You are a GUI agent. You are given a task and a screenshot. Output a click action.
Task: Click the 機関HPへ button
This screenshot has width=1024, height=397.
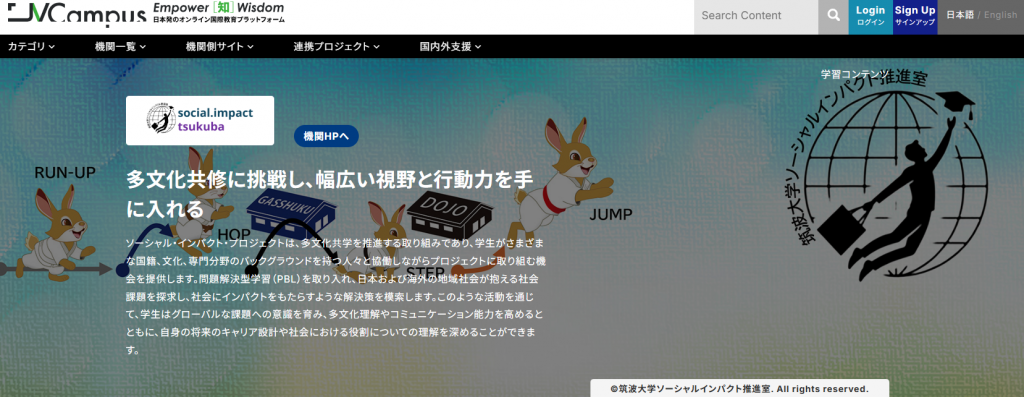pyautogui.click(x=327, y=136)
